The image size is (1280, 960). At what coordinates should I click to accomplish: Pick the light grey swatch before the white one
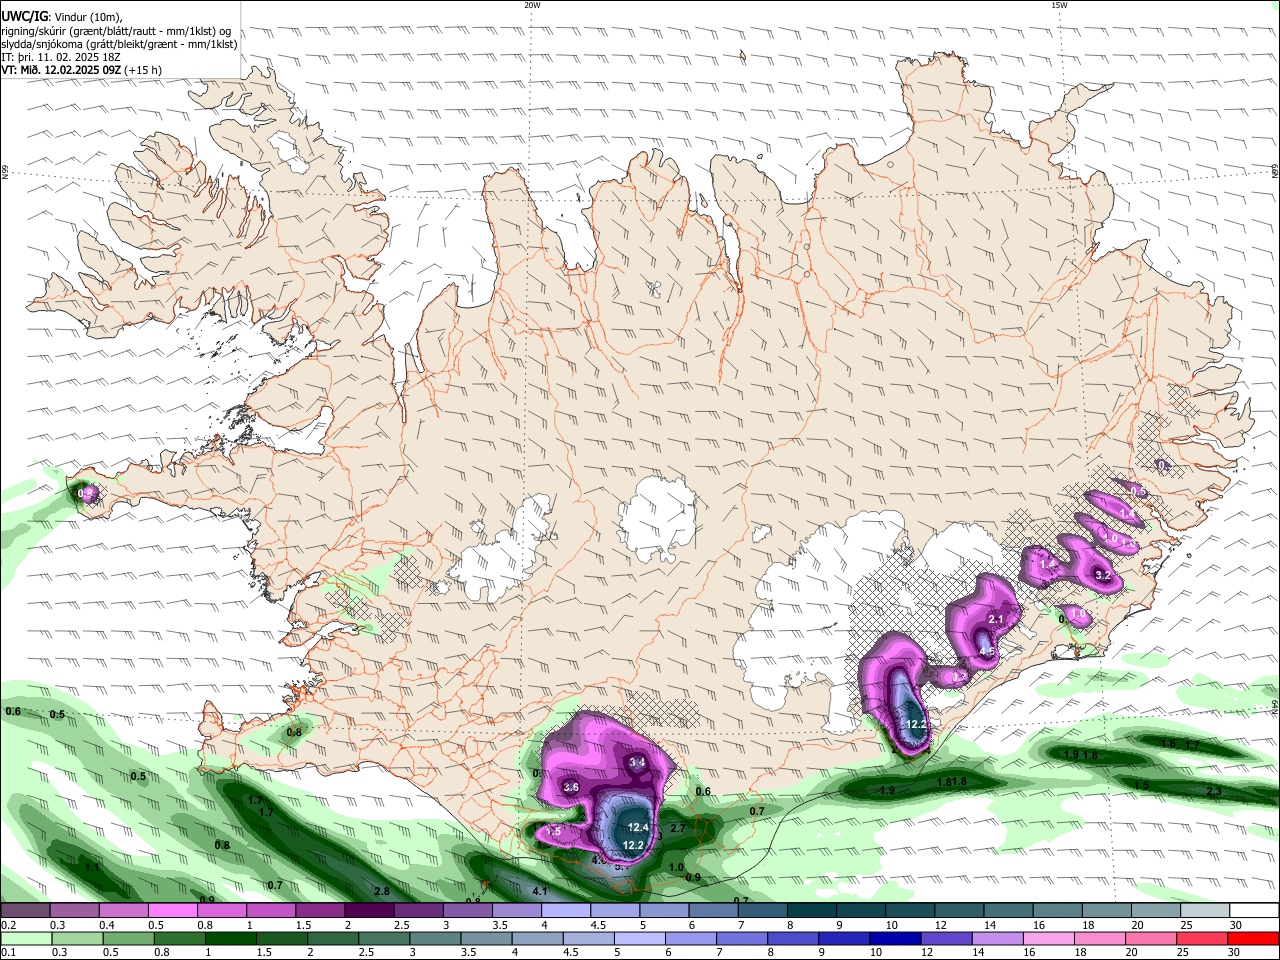[x=1205, y=911]
